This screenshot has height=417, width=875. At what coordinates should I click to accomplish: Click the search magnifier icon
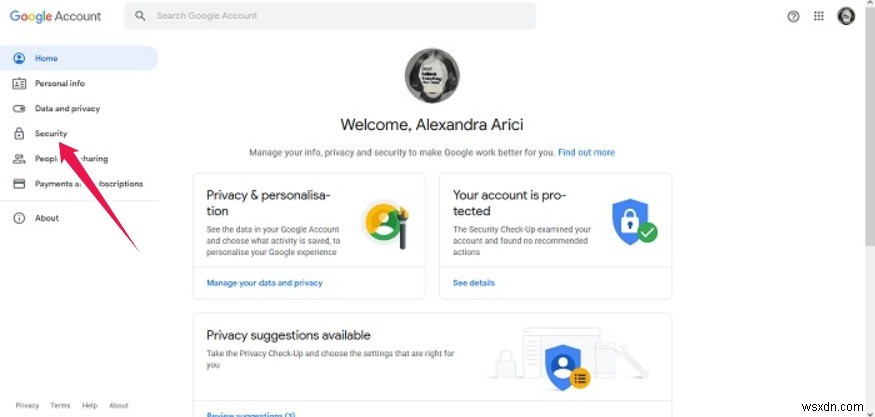point(141,16)
